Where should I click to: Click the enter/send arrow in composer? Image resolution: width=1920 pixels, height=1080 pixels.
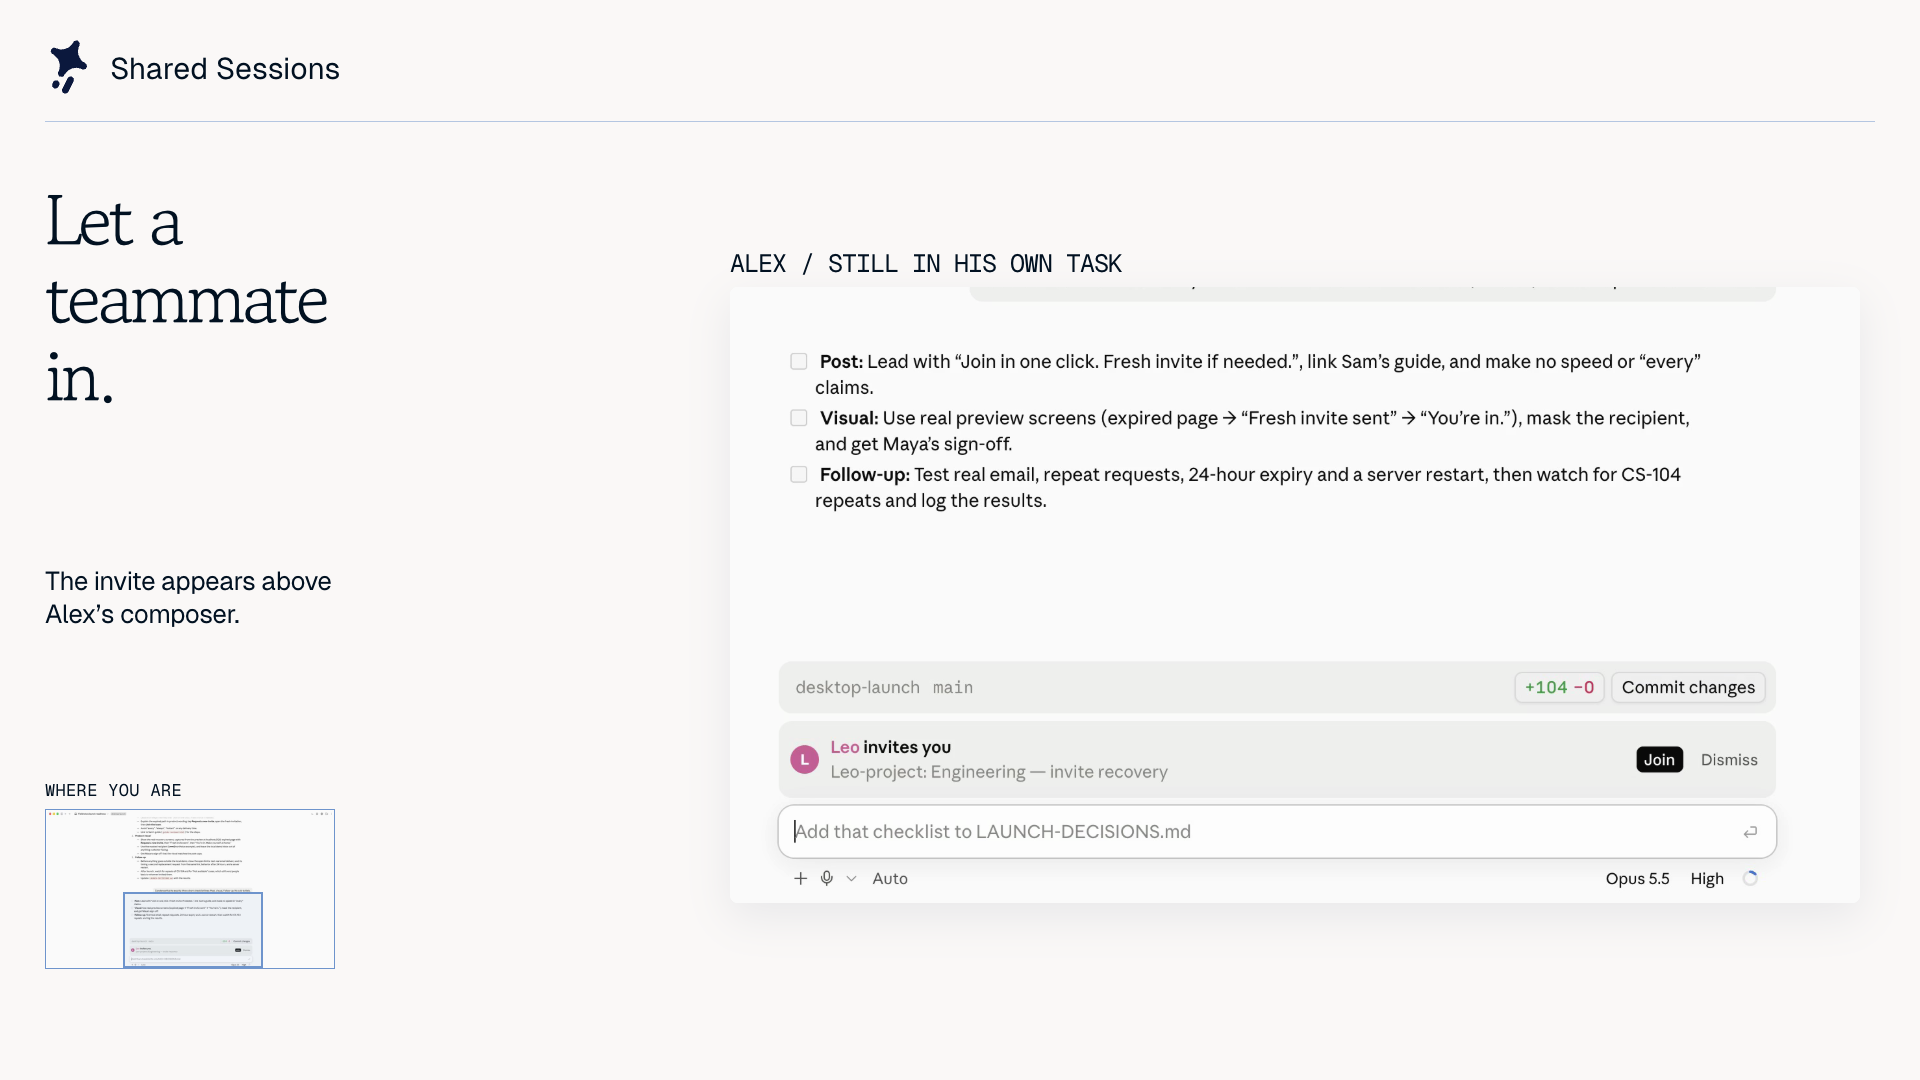pos(1750,832)
